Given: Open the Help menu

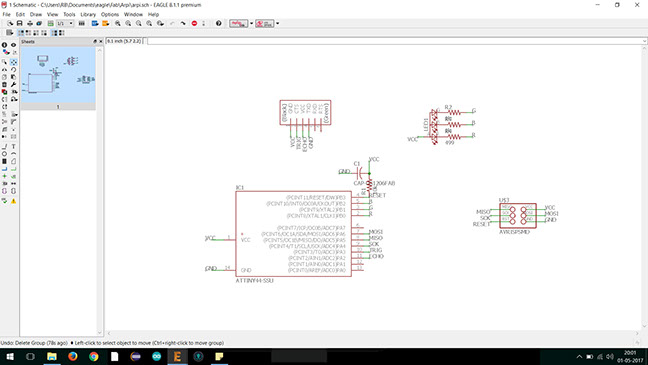Looking at the screenshot, I should tap(153, 14).
